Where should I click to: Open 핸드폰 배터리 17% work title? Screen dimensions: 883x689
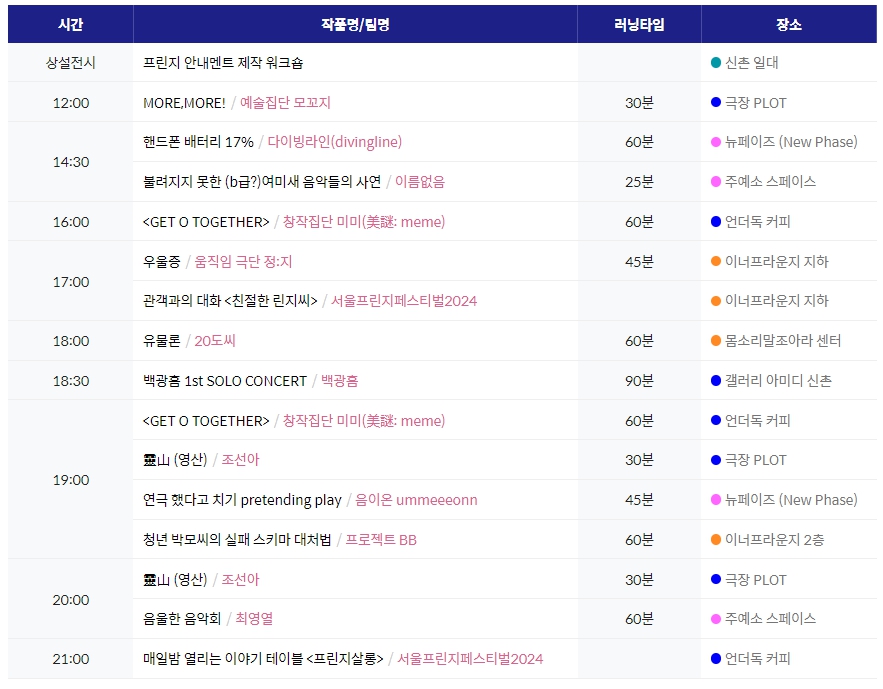coord(198,142)
